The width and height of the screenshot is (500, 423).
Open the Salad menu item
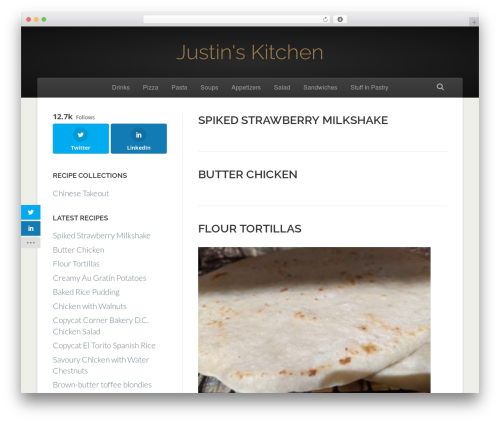(282, 87)
